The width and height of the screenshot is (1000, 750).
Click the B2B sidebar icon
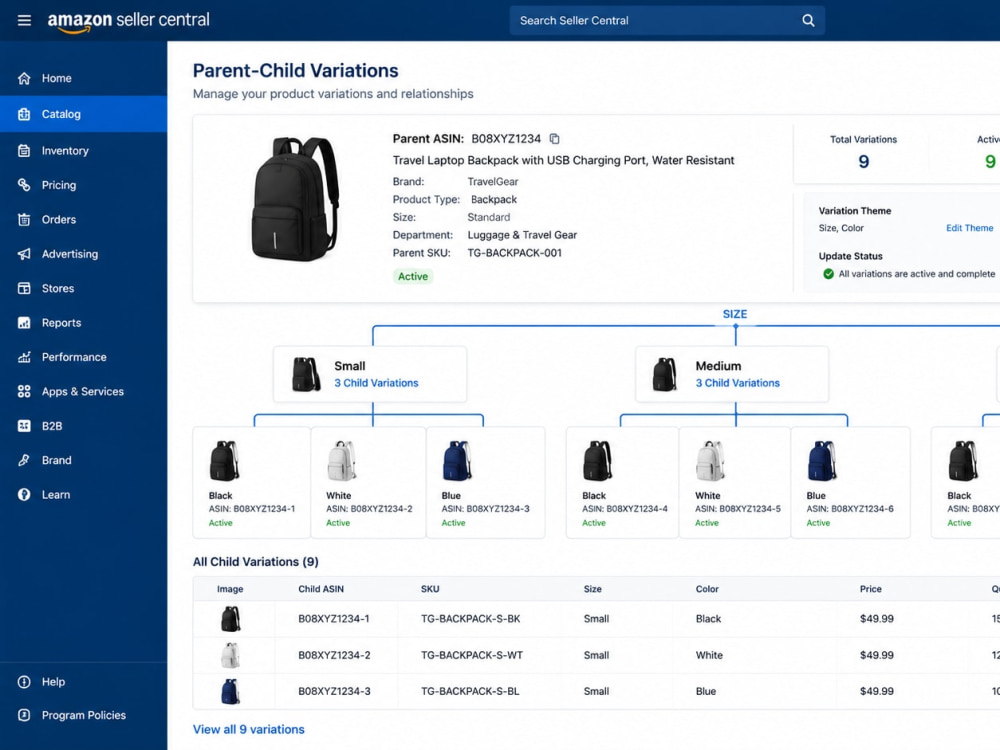[24, 426]
